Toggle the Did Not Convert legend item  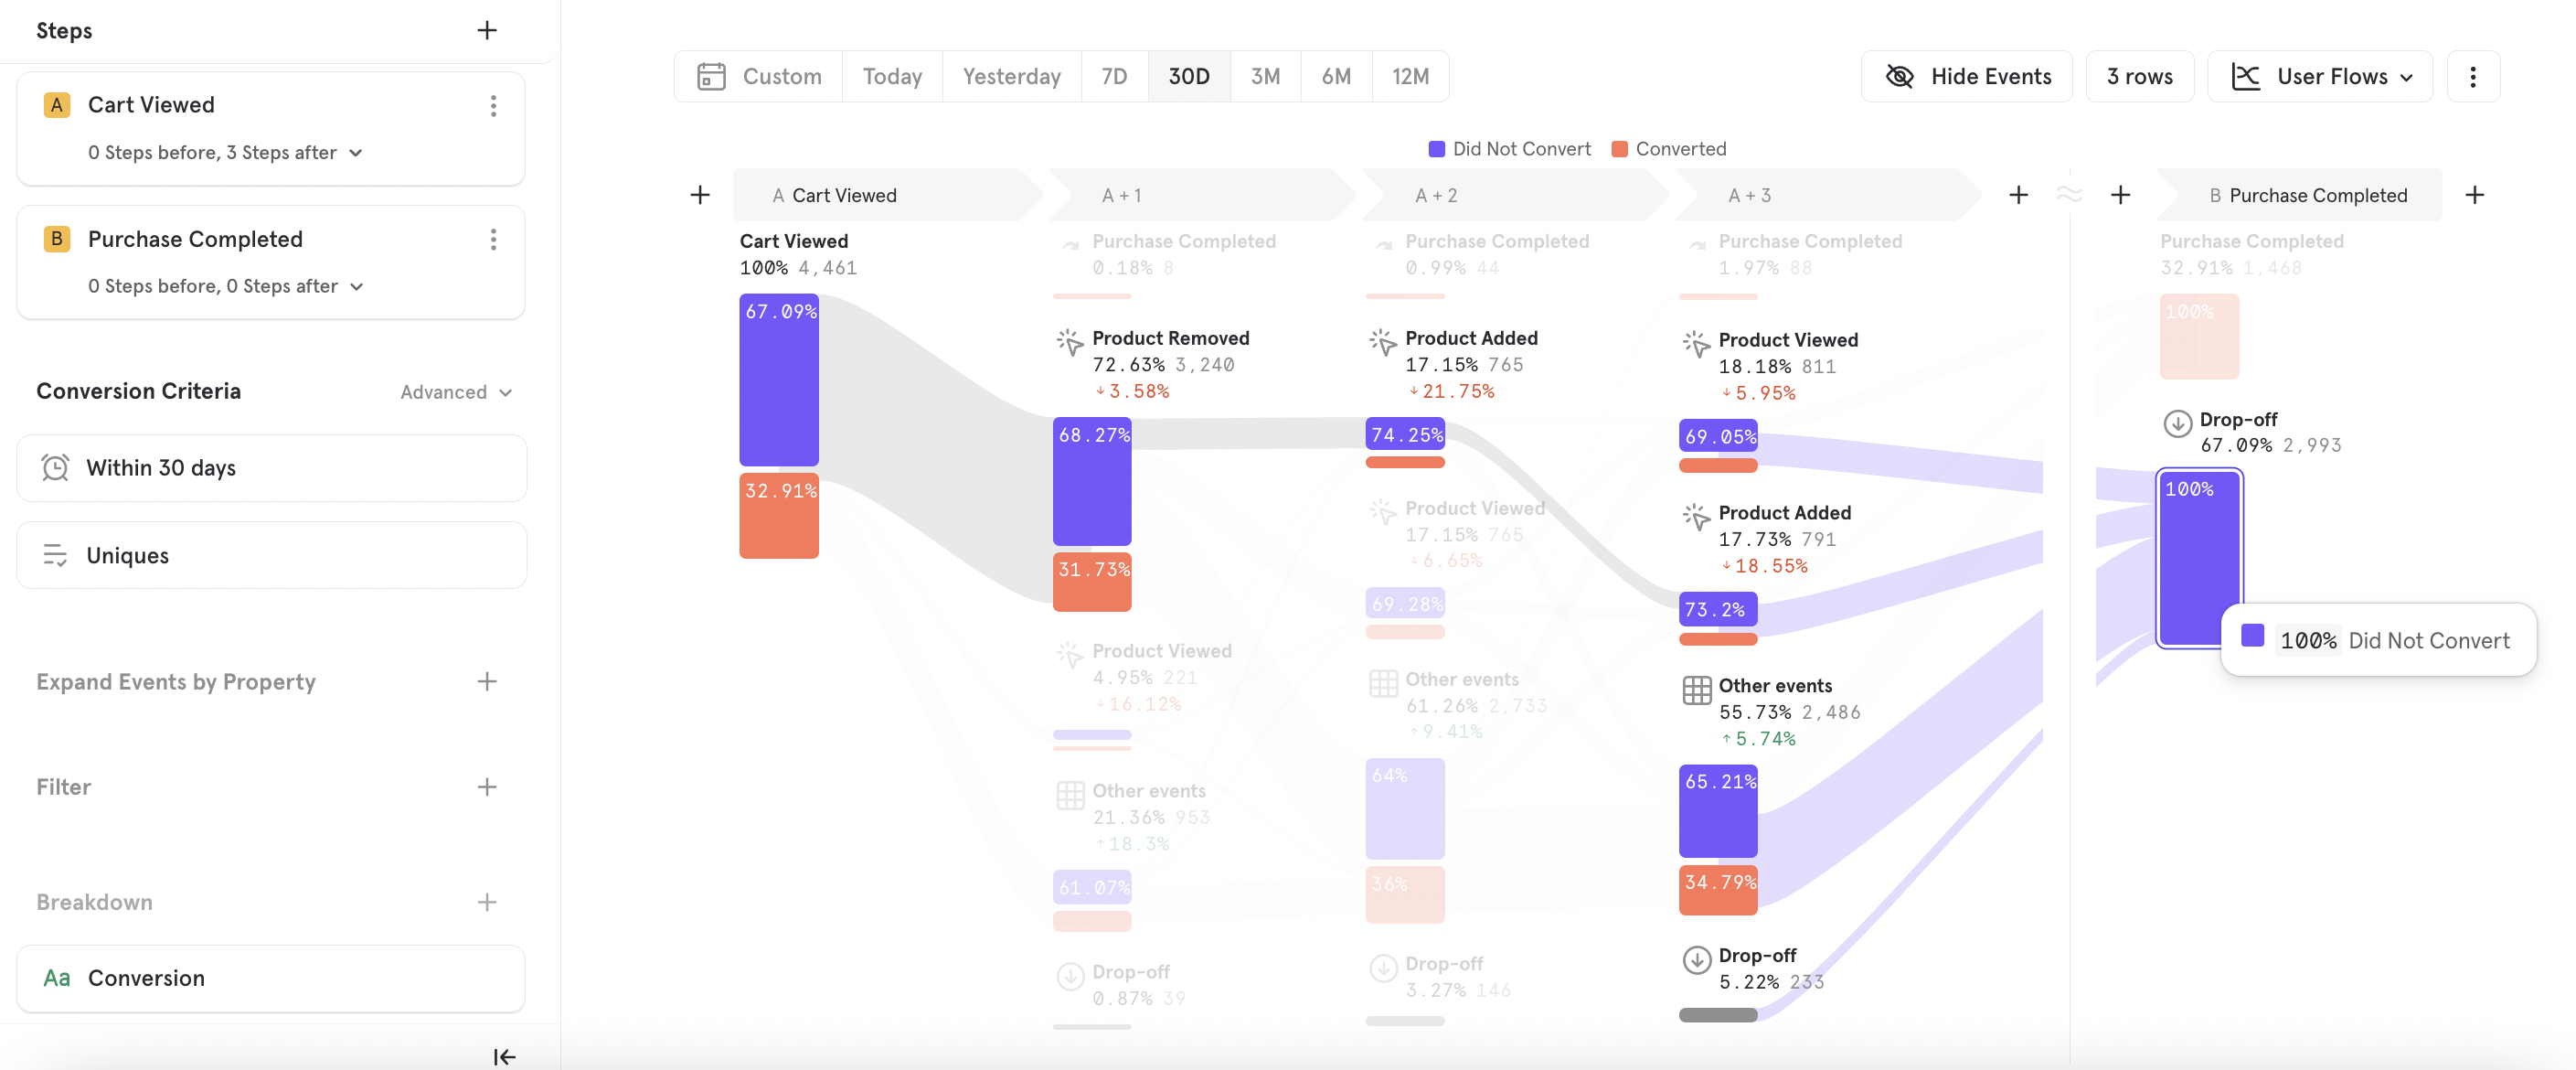[x=1510, y=149]
